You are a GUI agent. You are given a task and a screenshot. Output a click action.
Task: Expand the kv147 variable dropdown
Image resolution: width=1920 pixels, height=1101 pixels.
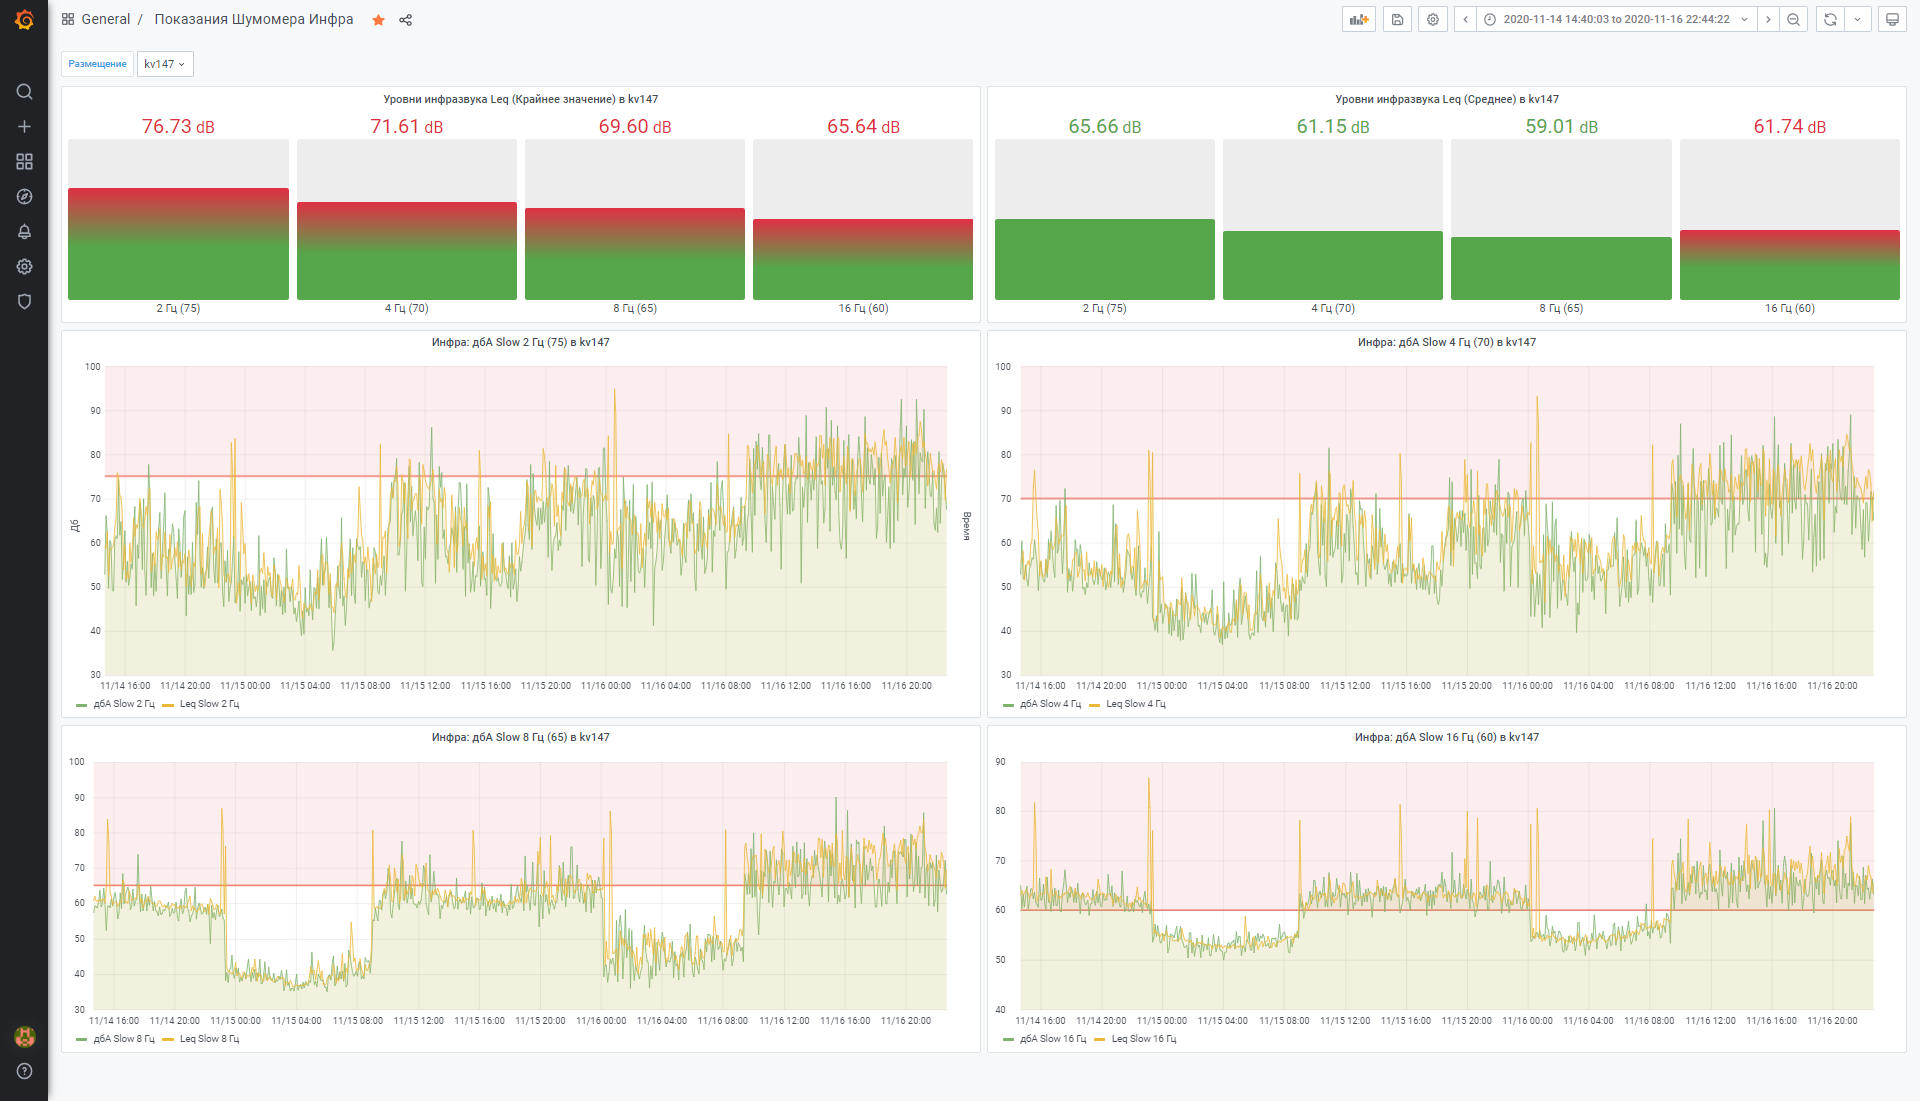point(165,64)
